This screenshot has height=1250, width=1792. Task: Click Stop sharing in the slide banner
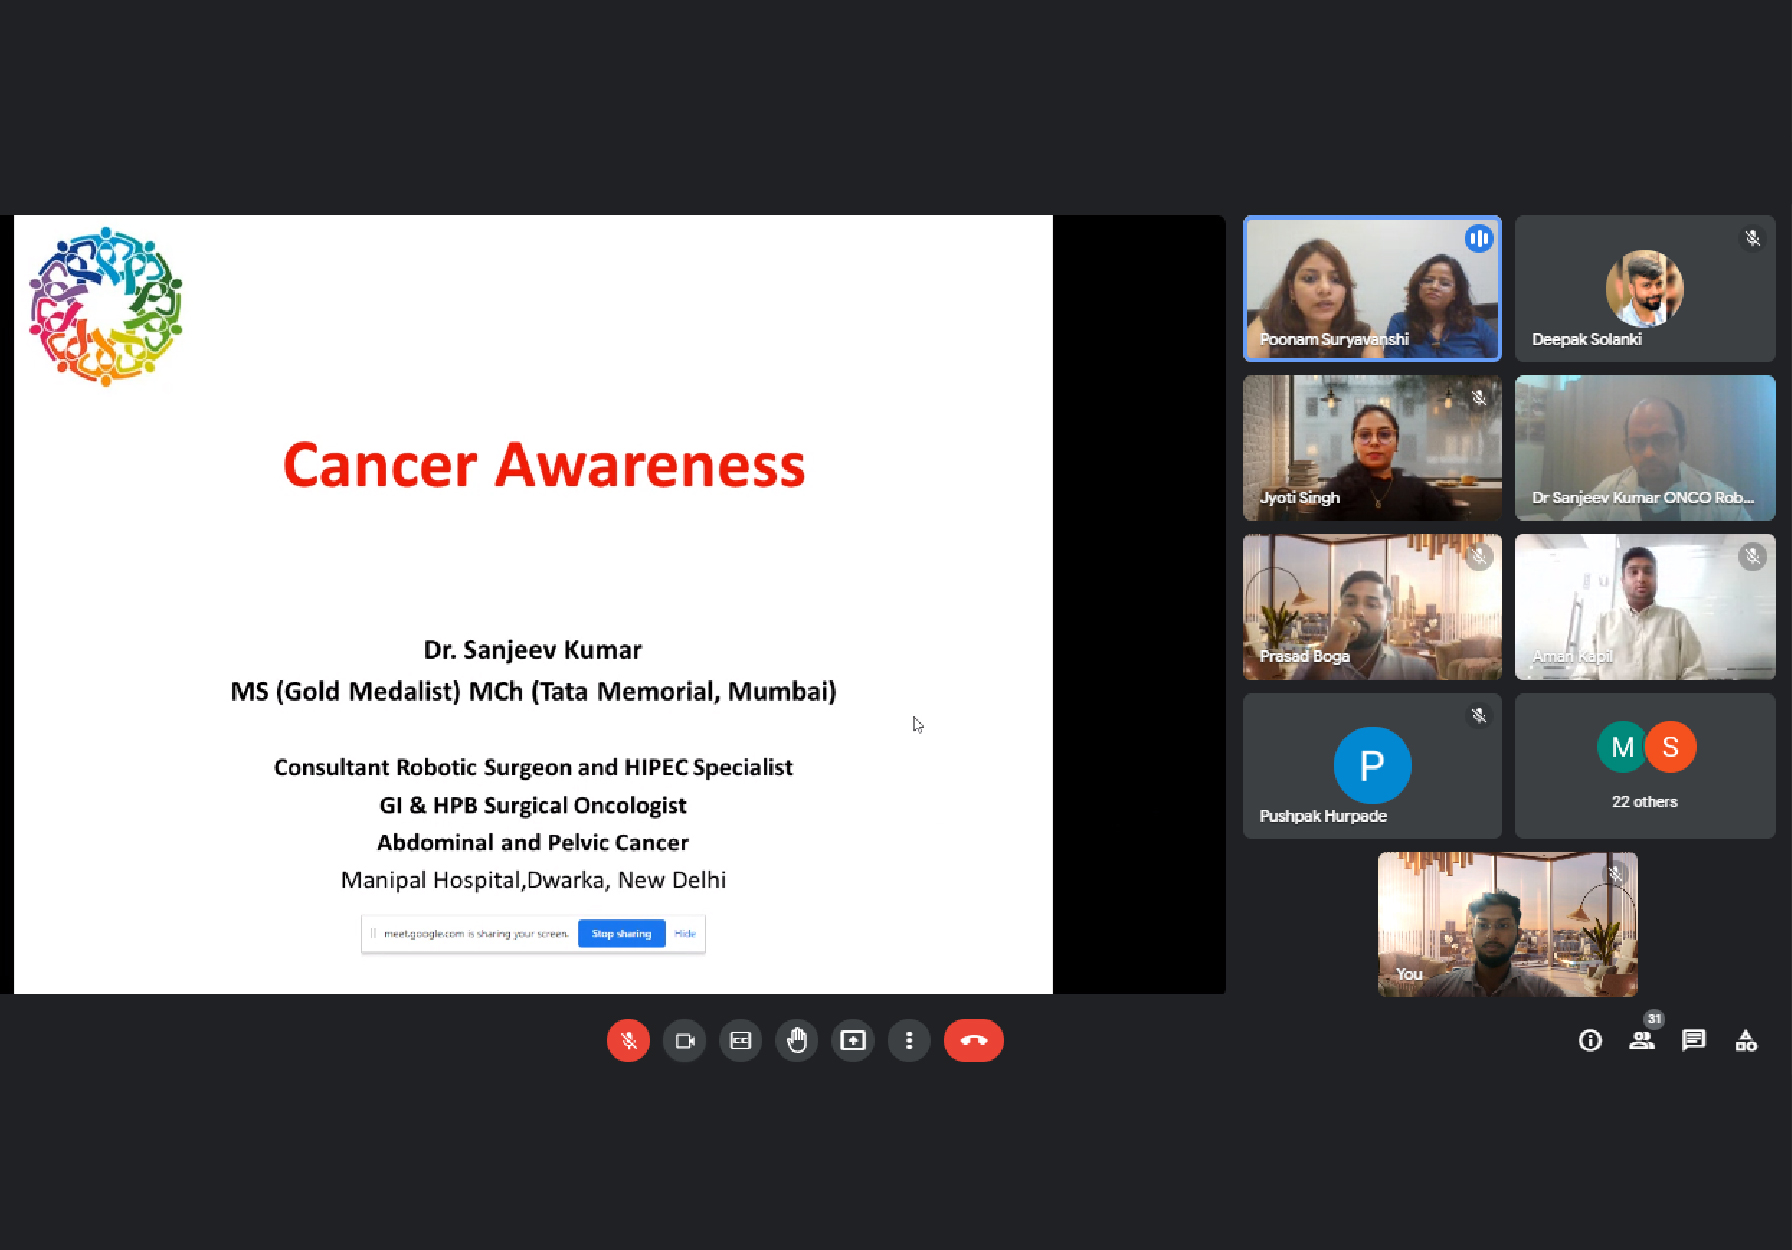click(621, 934)
